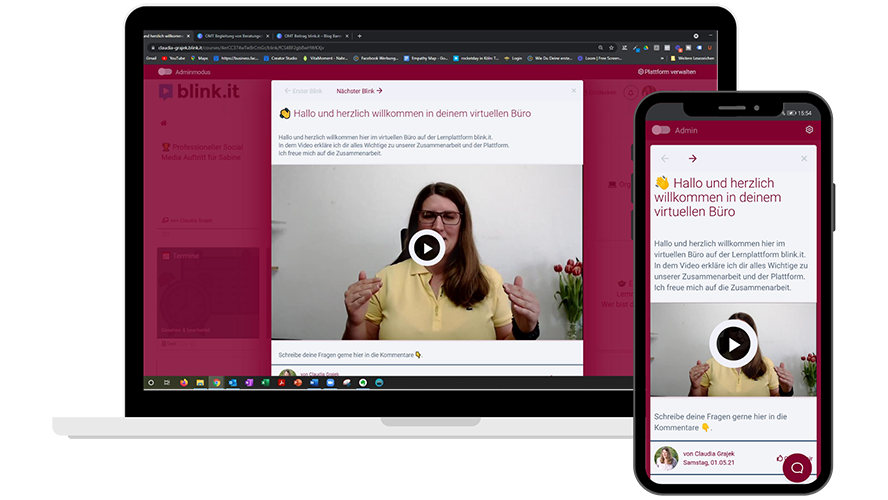Open the Termine card
Screen dimensions: 888x500
tap(208, 293)
